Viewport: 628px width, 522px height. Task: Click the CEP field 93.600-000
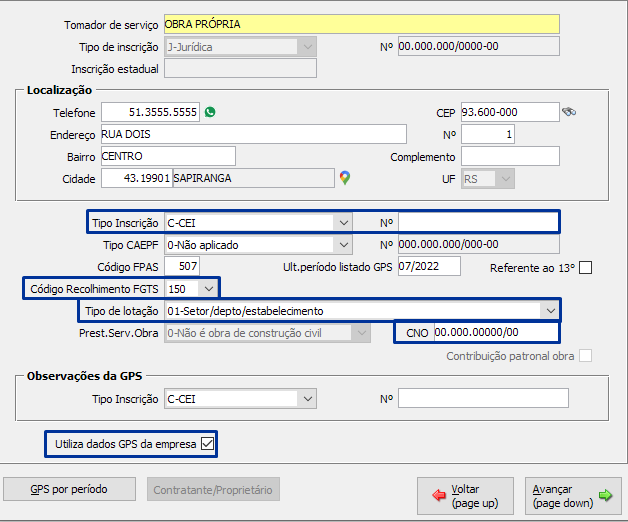[510, 112]
